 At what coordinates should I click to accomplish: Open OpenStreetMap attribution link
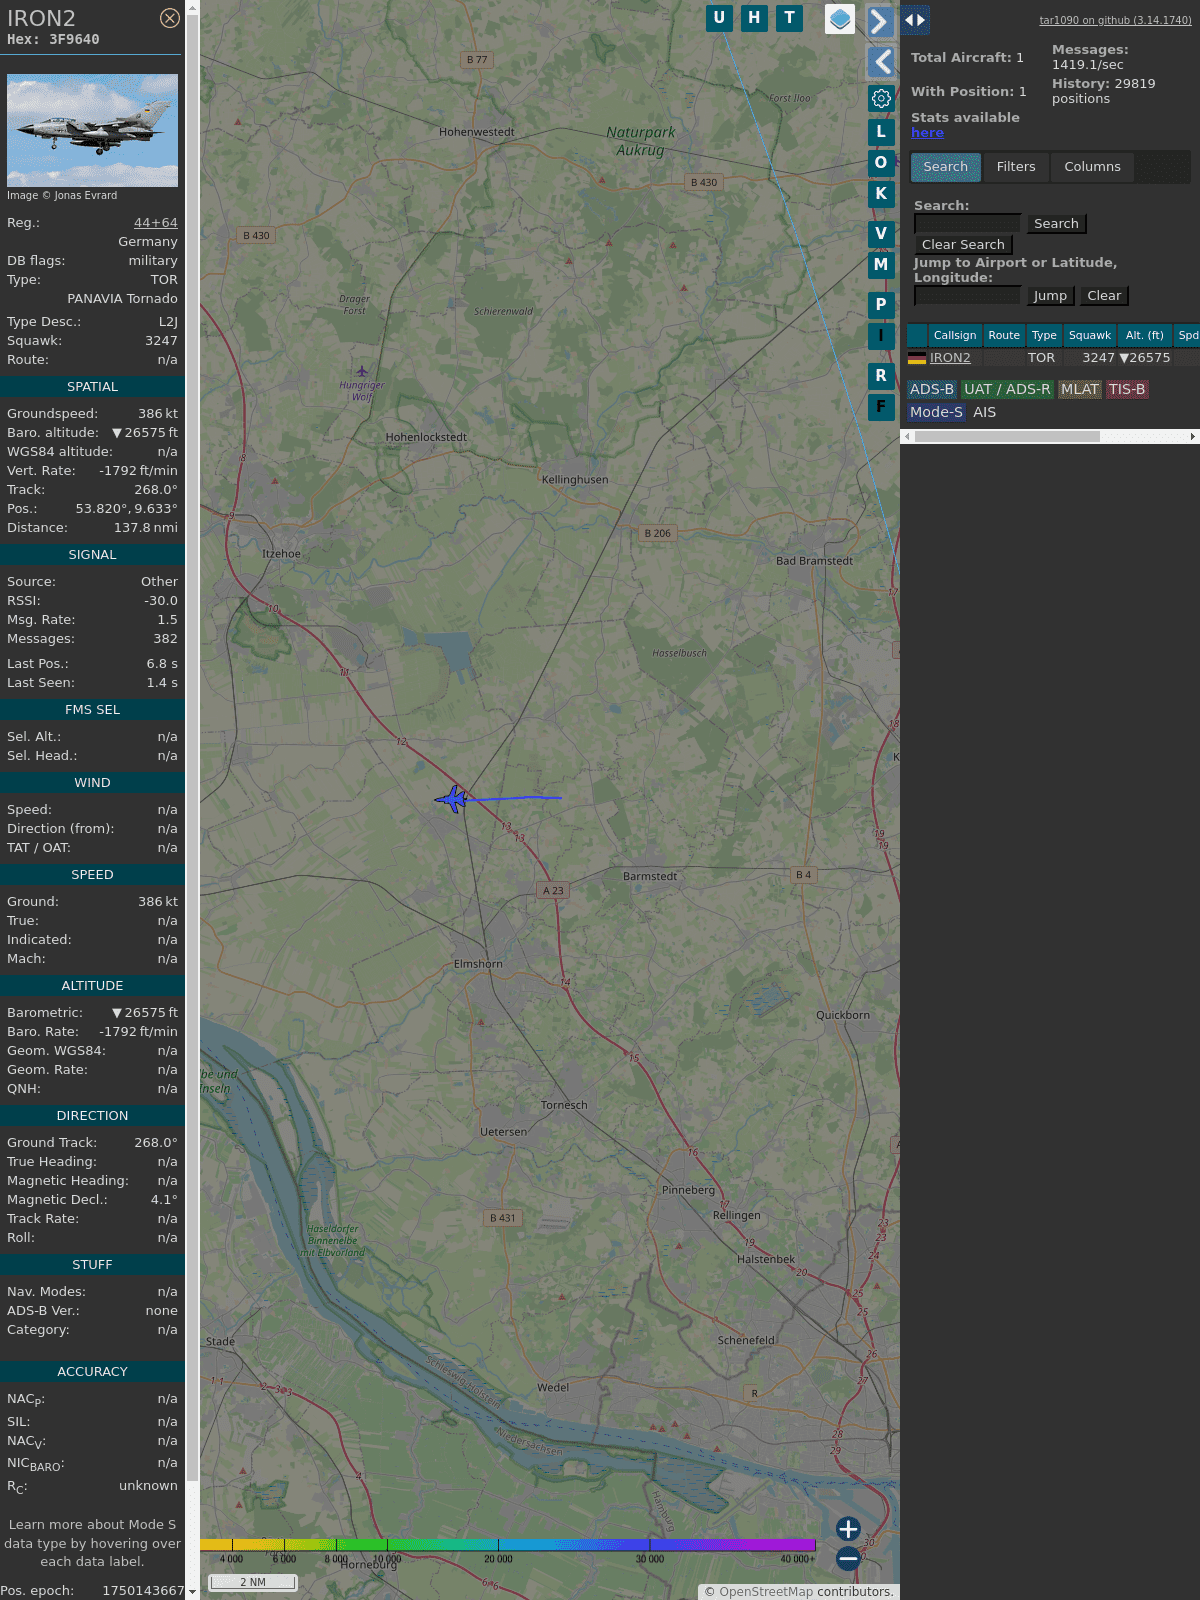click(766, 1592)
